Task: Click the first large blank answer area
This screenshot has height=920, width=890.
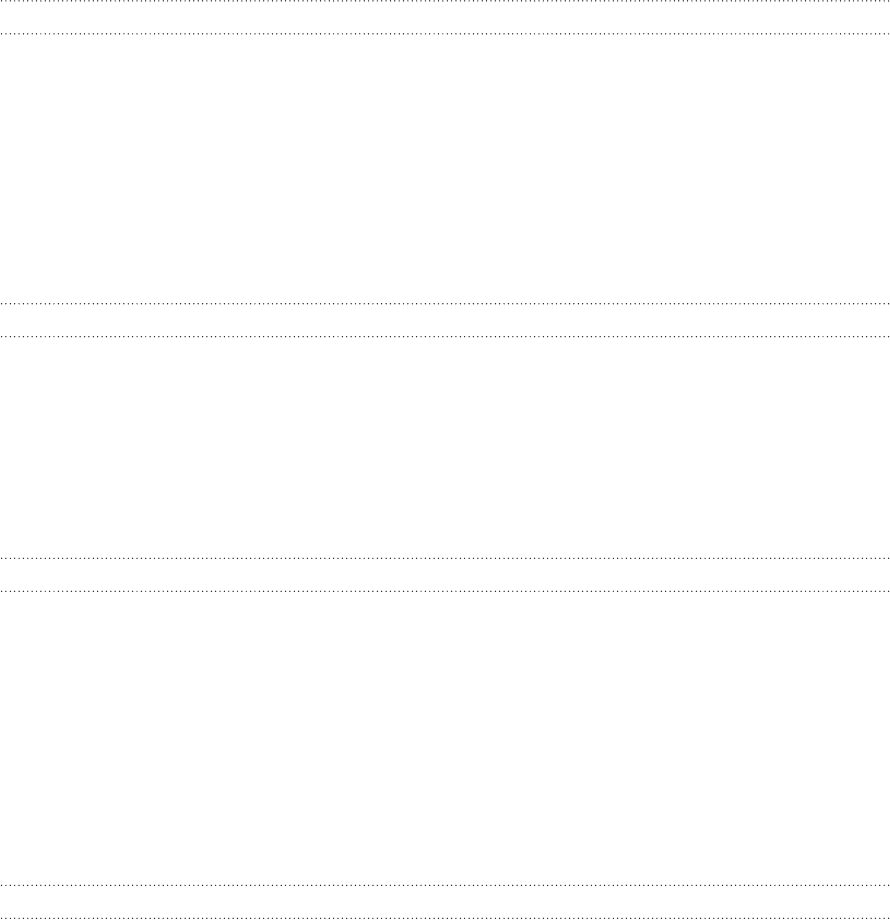Action: click(445, 169)
